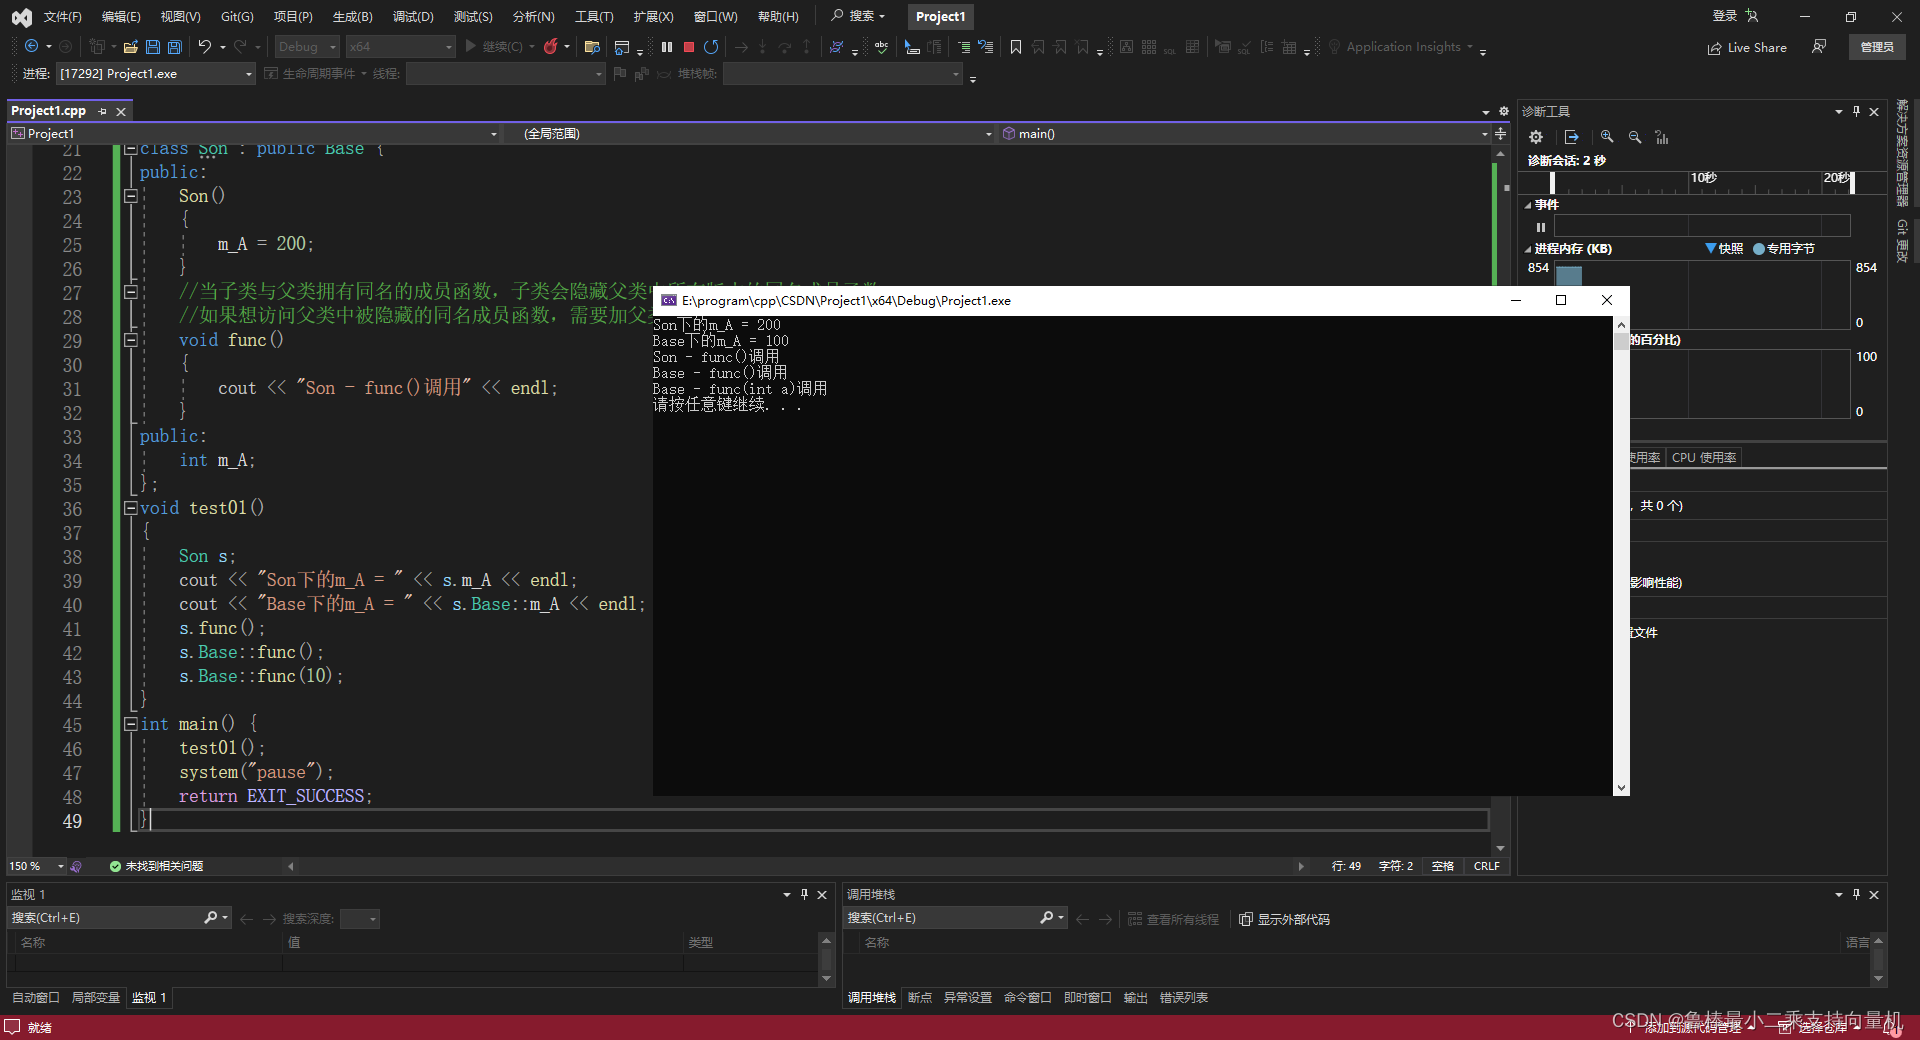The width and height of the screenshot is (1920, 1040).
Task: Collapse the int main() fold marker
Action: (131, 724)
